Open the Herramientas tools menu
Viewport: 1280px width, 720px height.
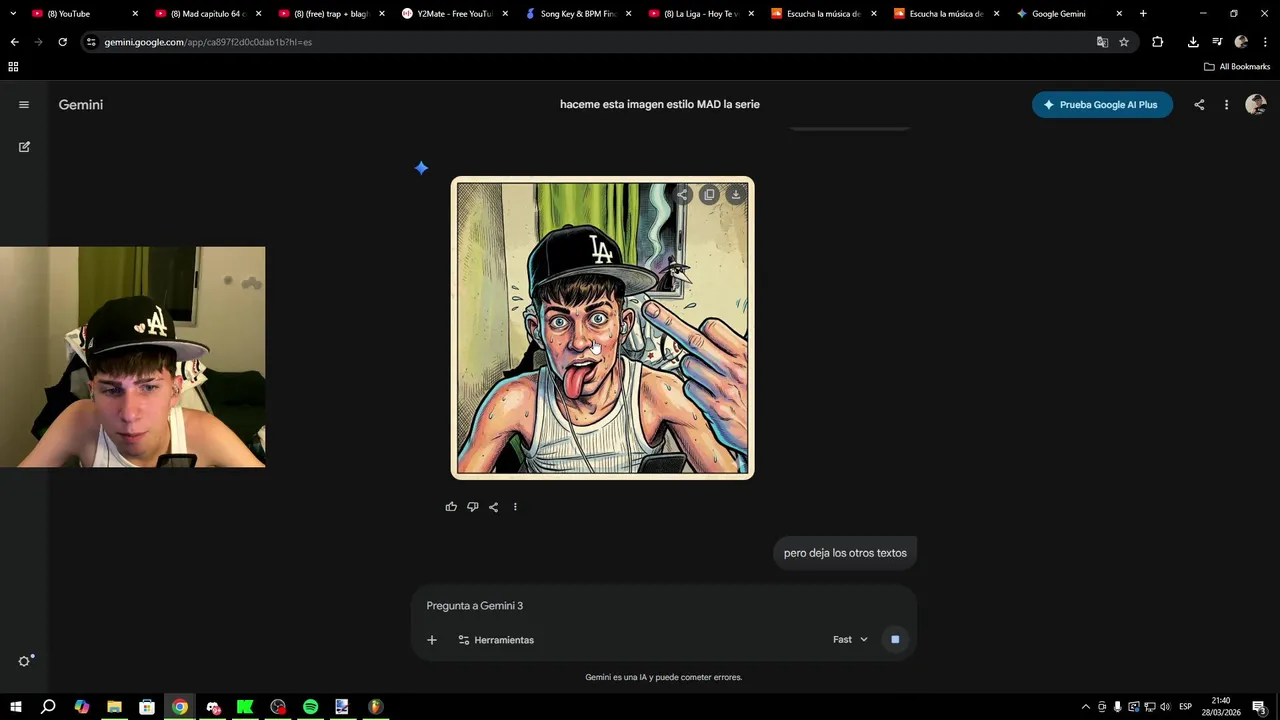(496, 640)
